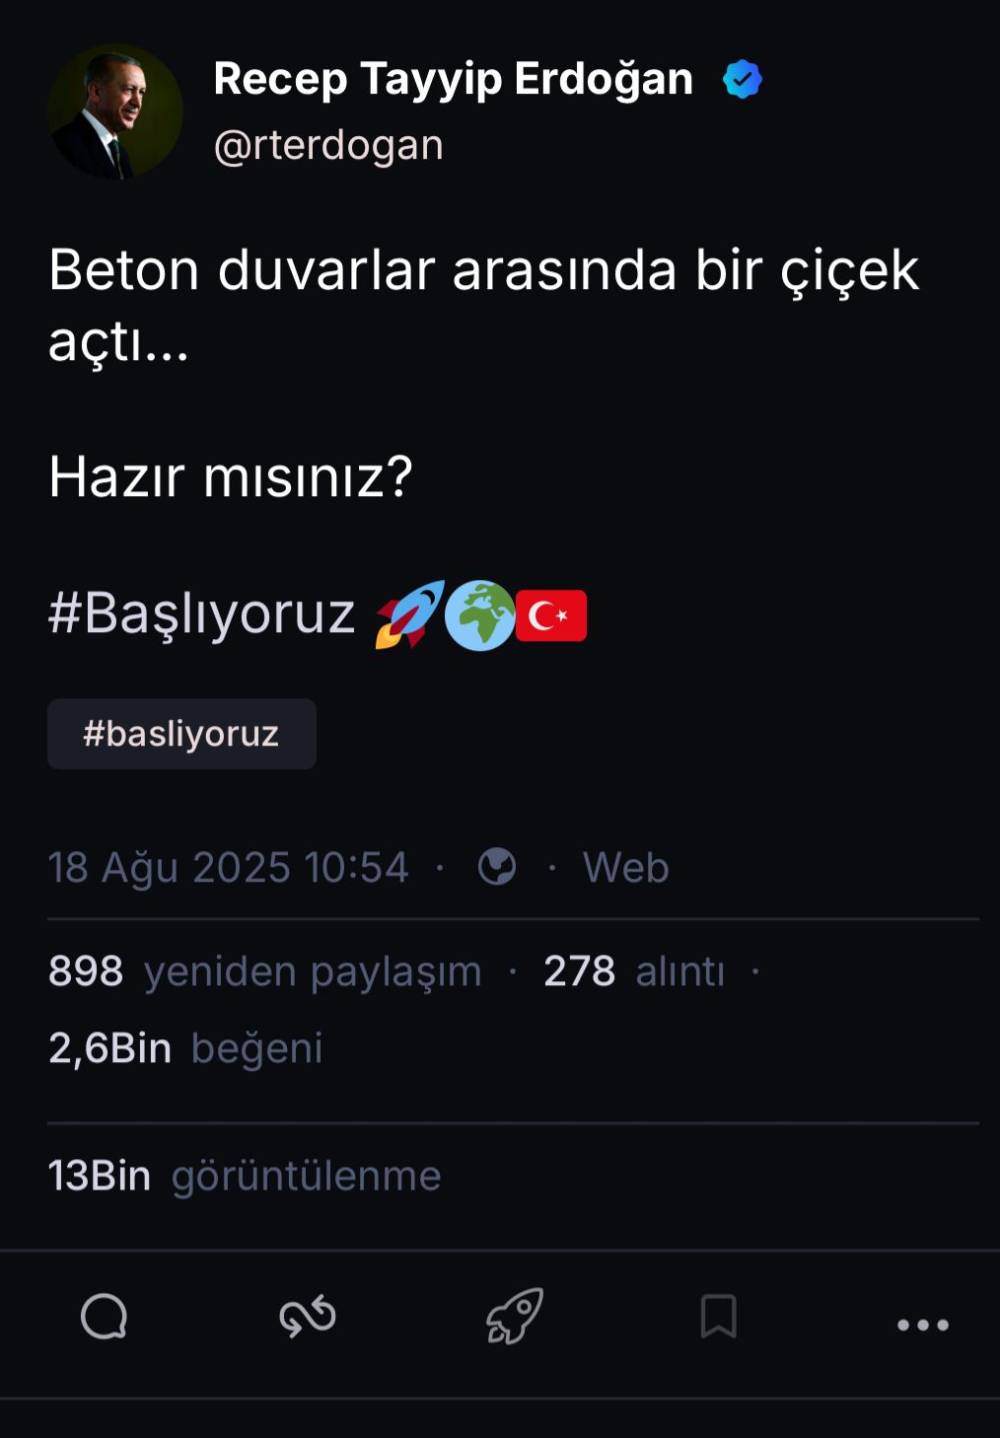
Task: Open Recep Tayyip Erdoğan's profile photo
Action: pyautogui.click(x=115, y=111)
